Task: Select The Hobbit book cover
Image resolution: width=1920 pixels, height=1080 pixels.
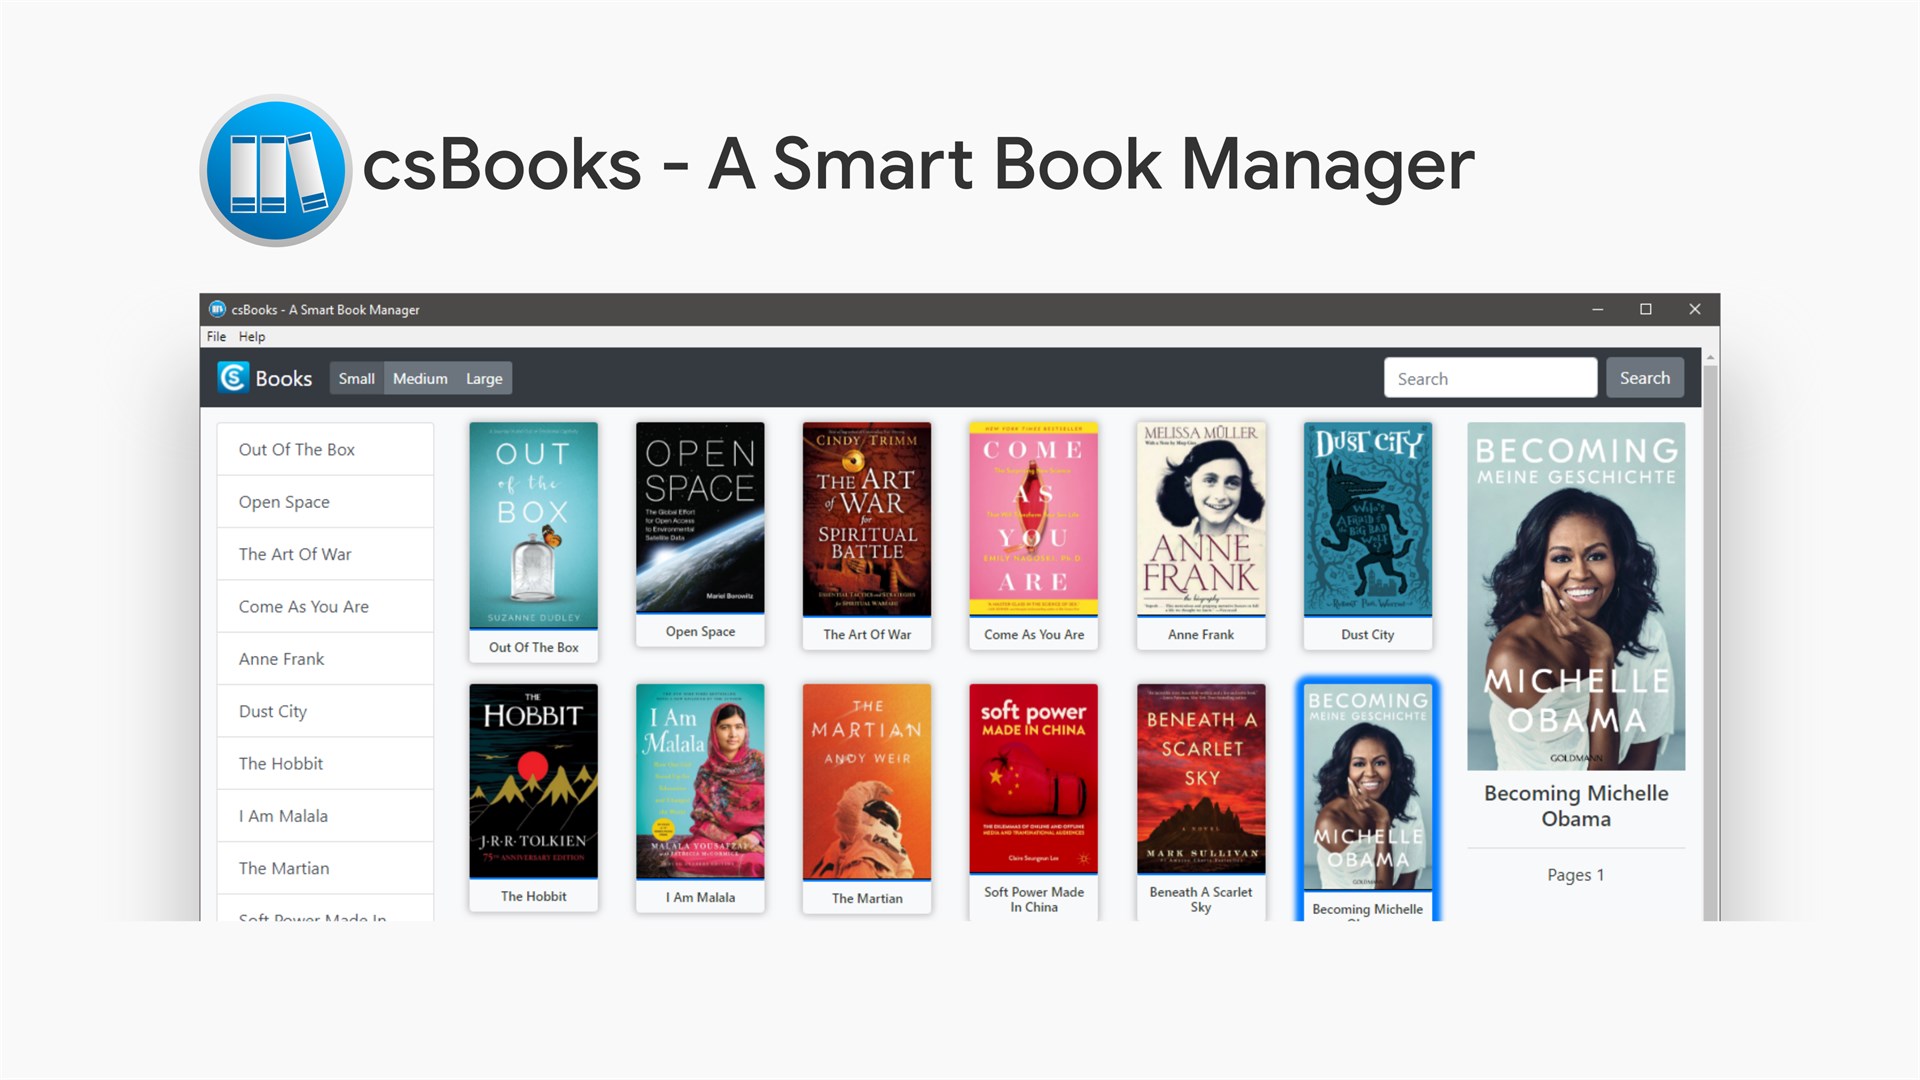Action: coord(533,781)
